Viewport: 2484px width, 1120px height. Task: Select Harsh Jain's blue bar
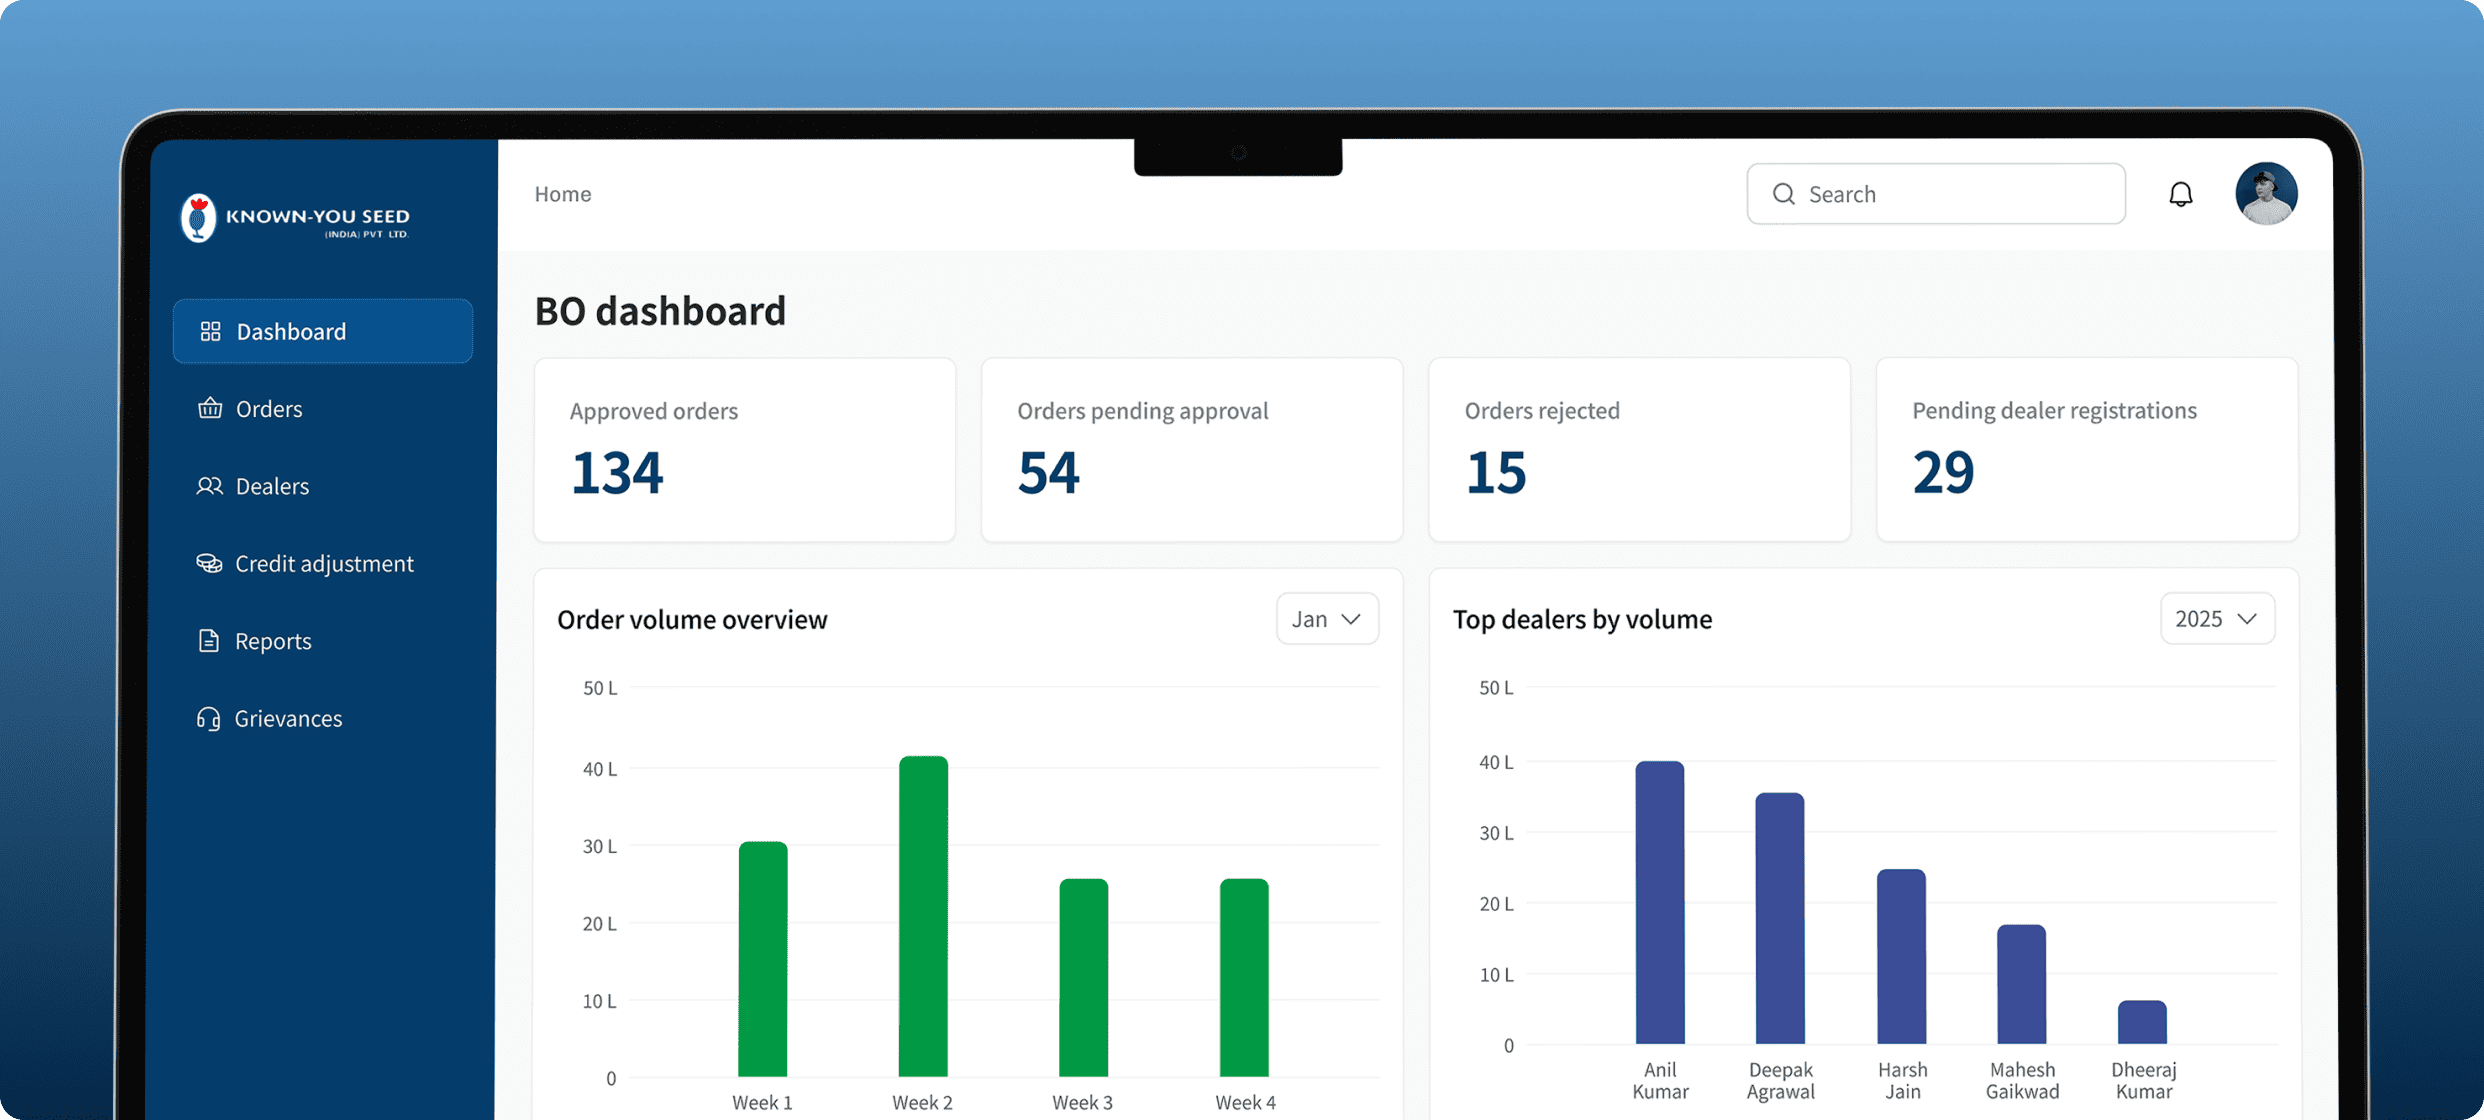(1901, 957)
